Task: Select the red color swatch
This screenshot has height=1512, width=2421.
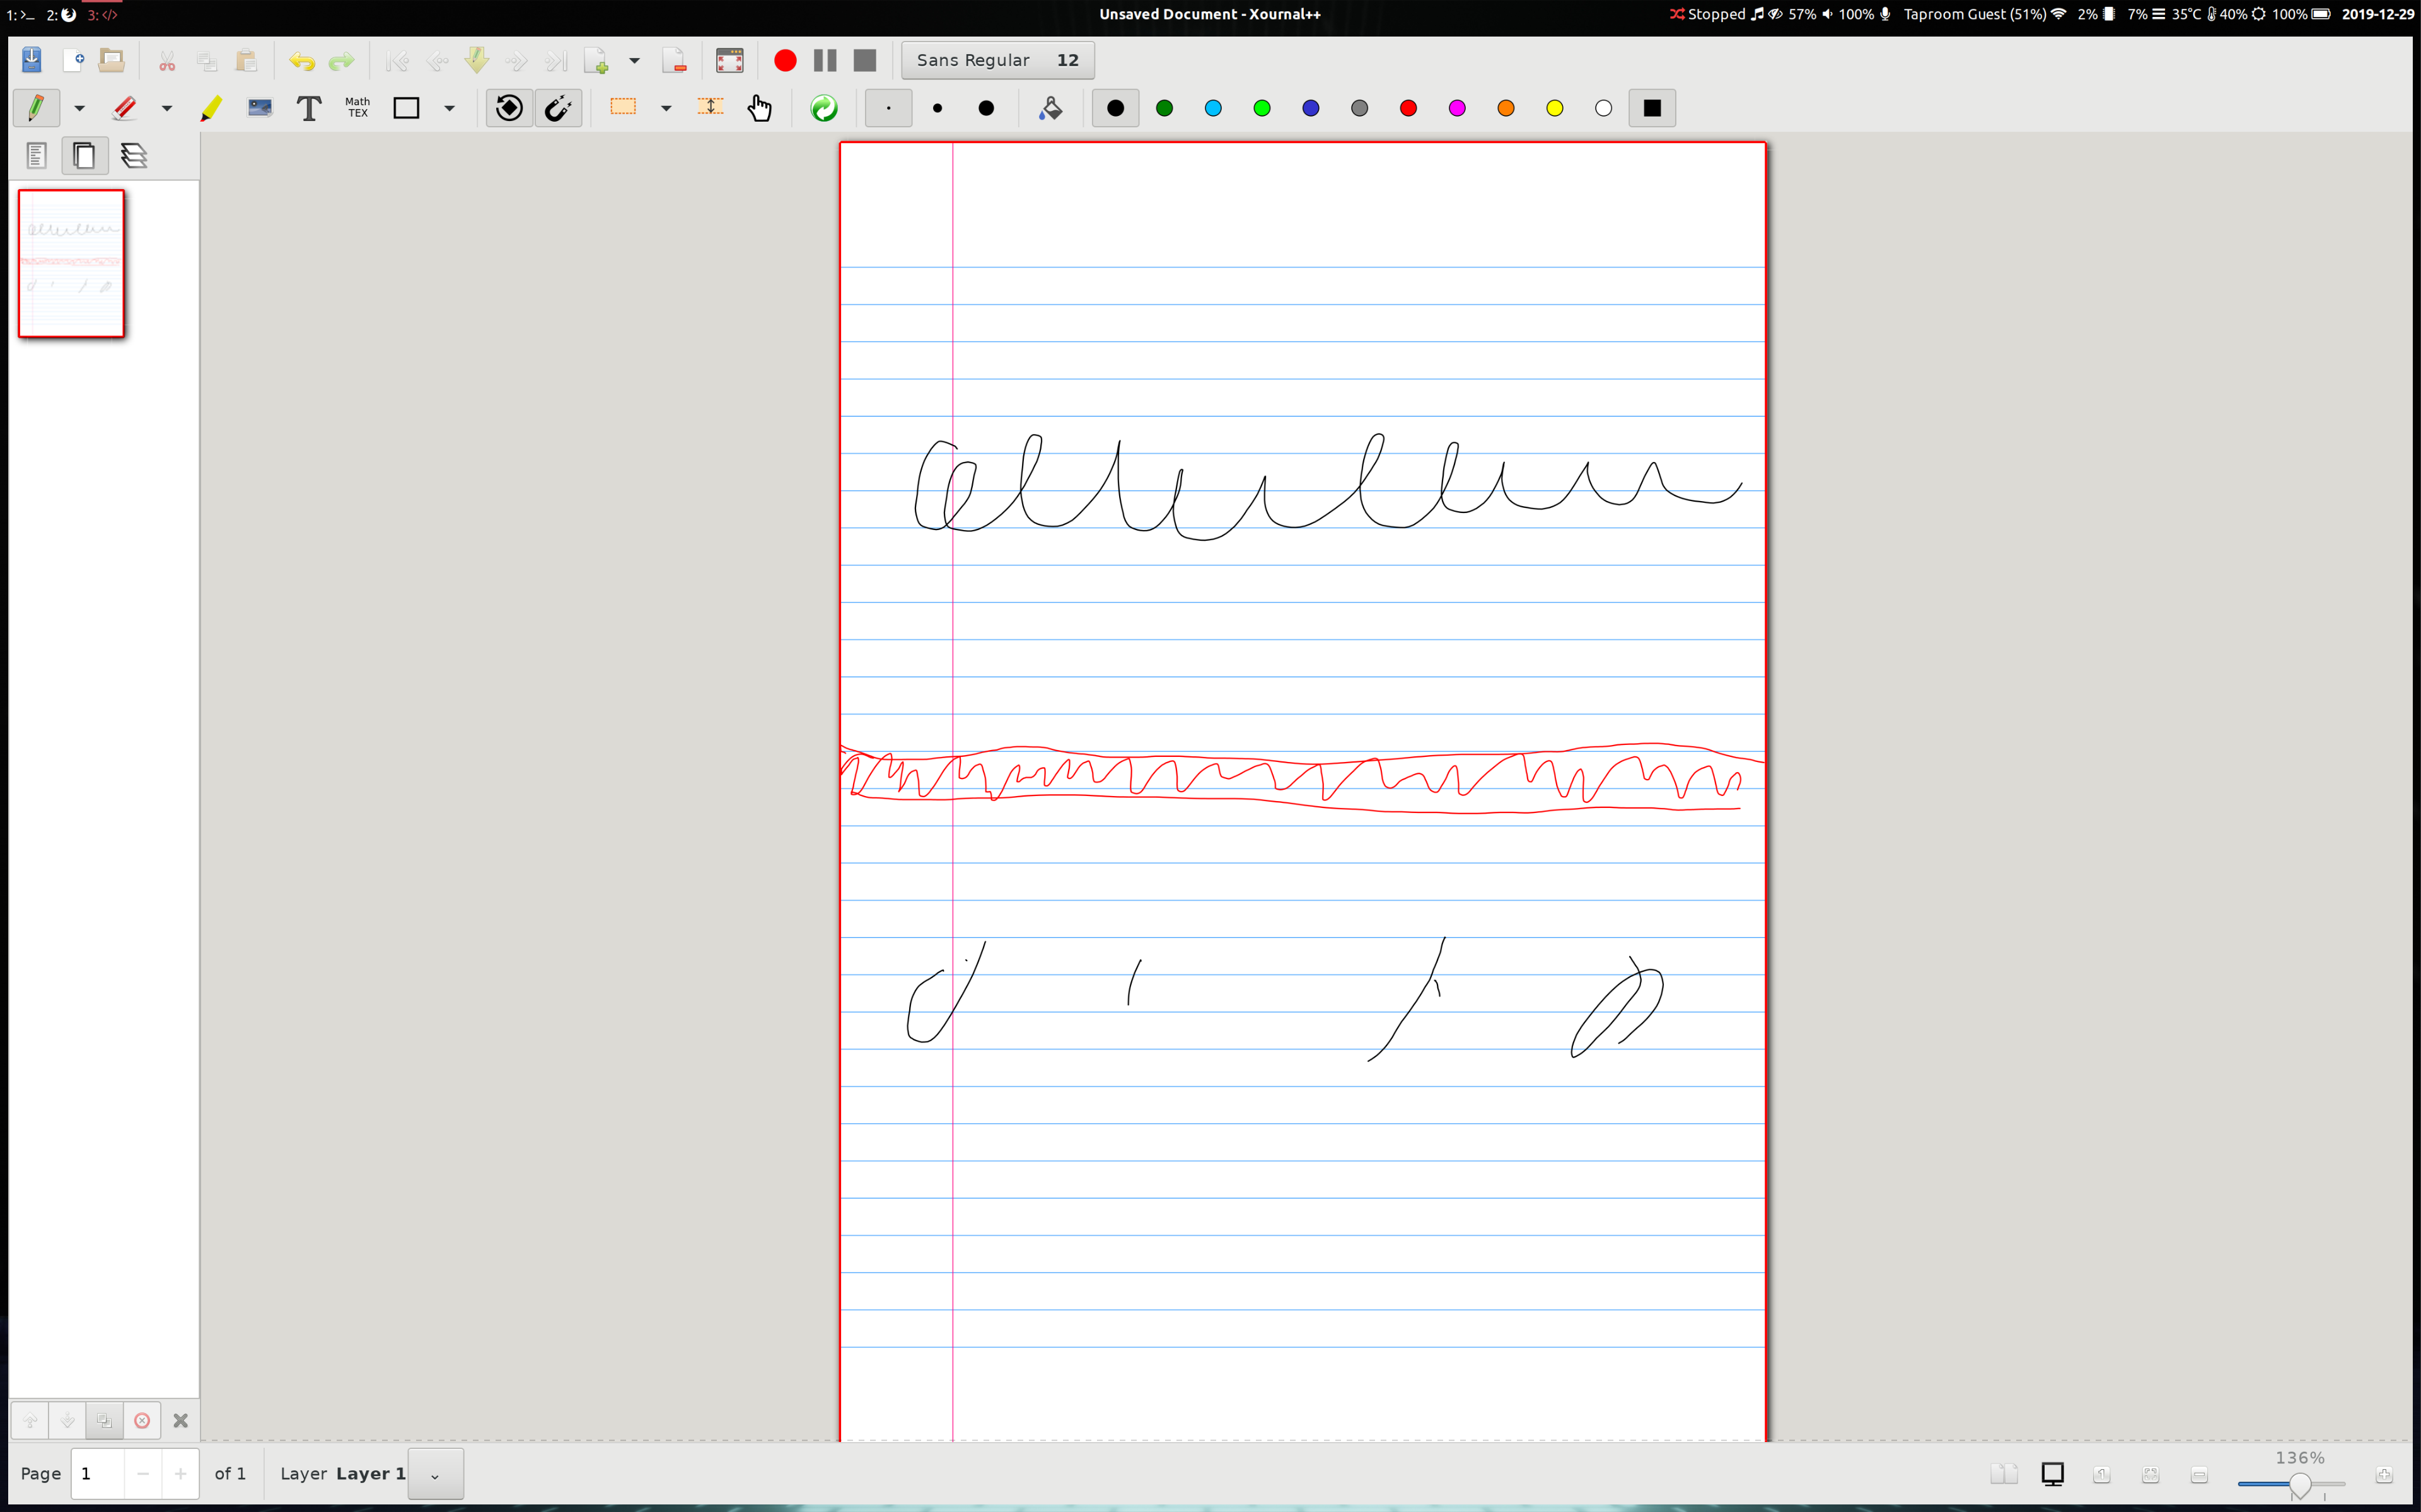Action: [1408, 108]
